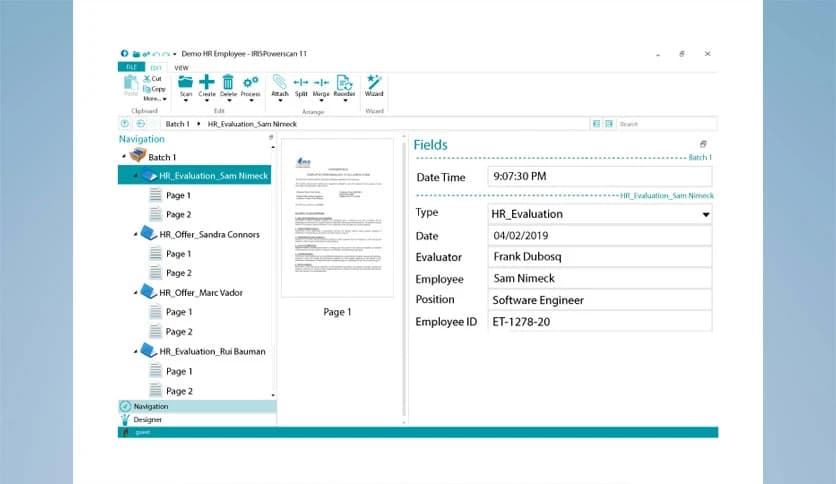Click the Batch 1 box icon
This screenshot has width=836, height=484.
[x=138, y=156]
